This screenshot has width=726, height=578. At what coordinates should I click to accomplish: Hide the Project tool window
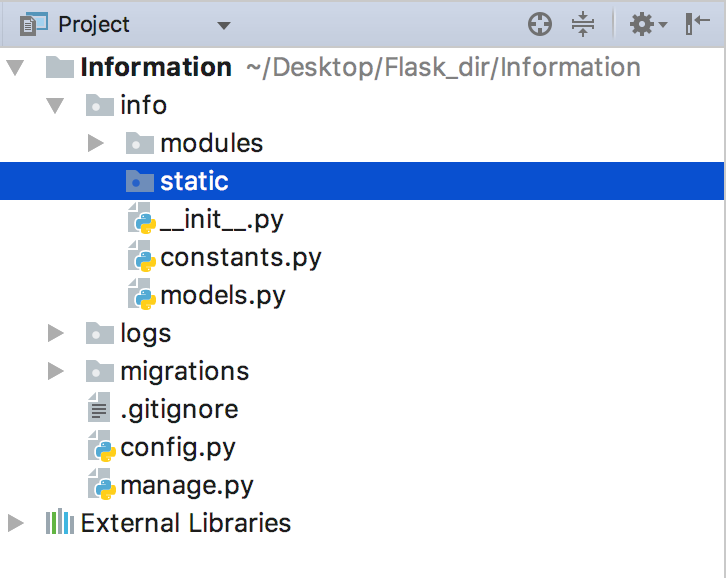pos(697,23)
